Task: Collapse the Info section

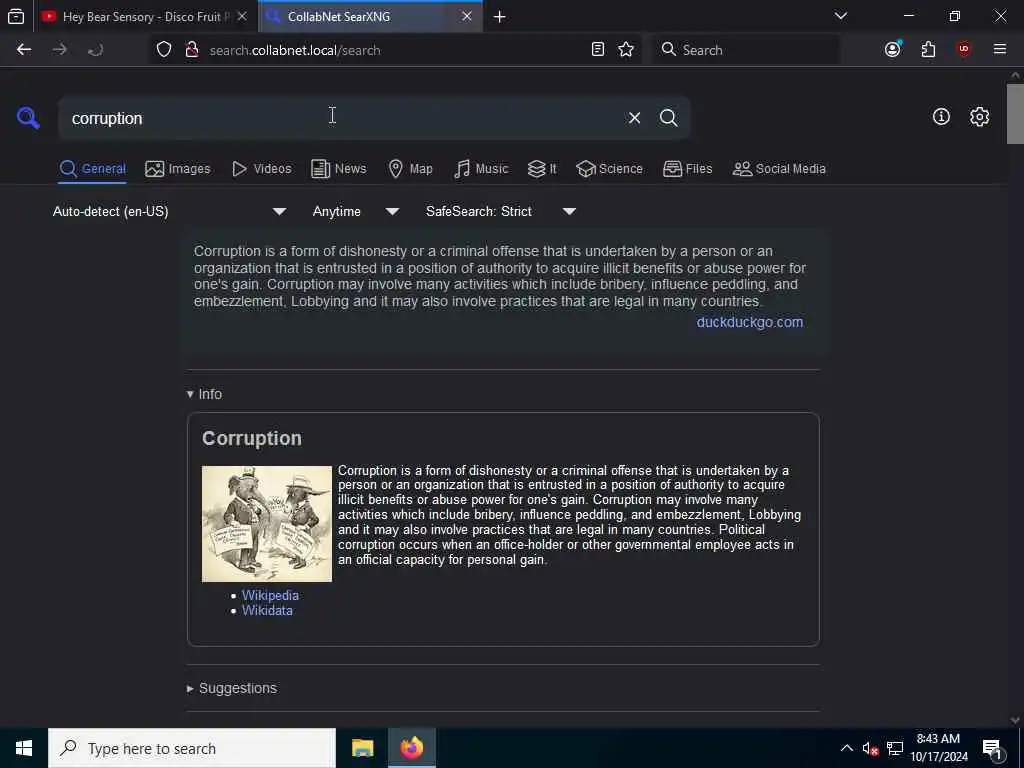Action: coord(204,394)
